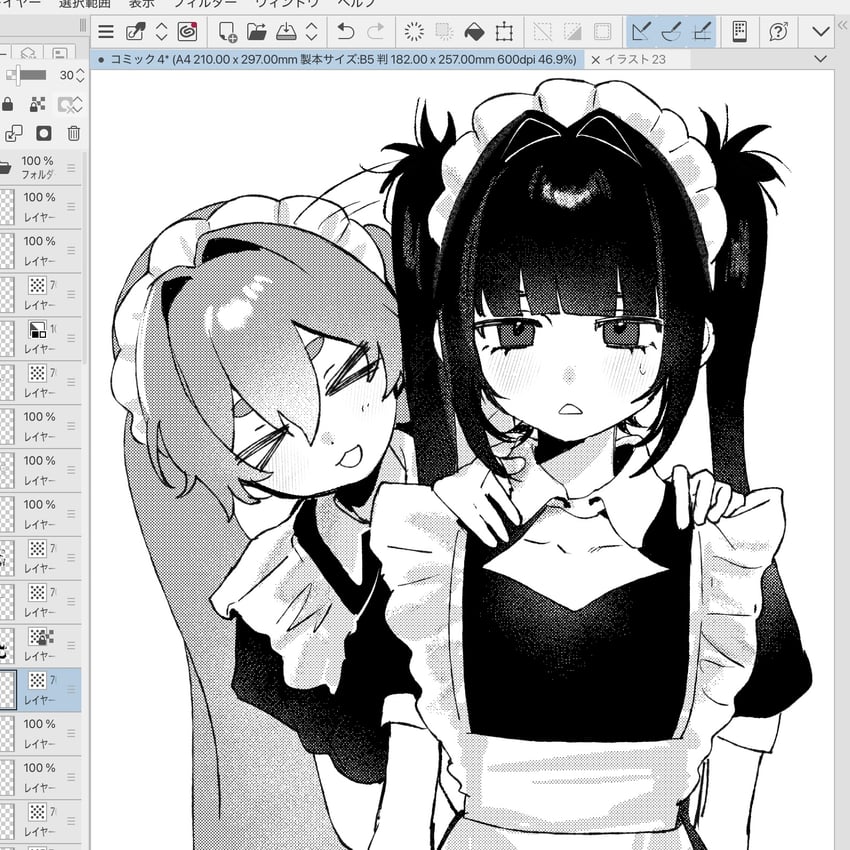The width and height of the screenshot is (850, 850).
Task: Open the smartphone companion mode icon
Action: click(740, 31)
